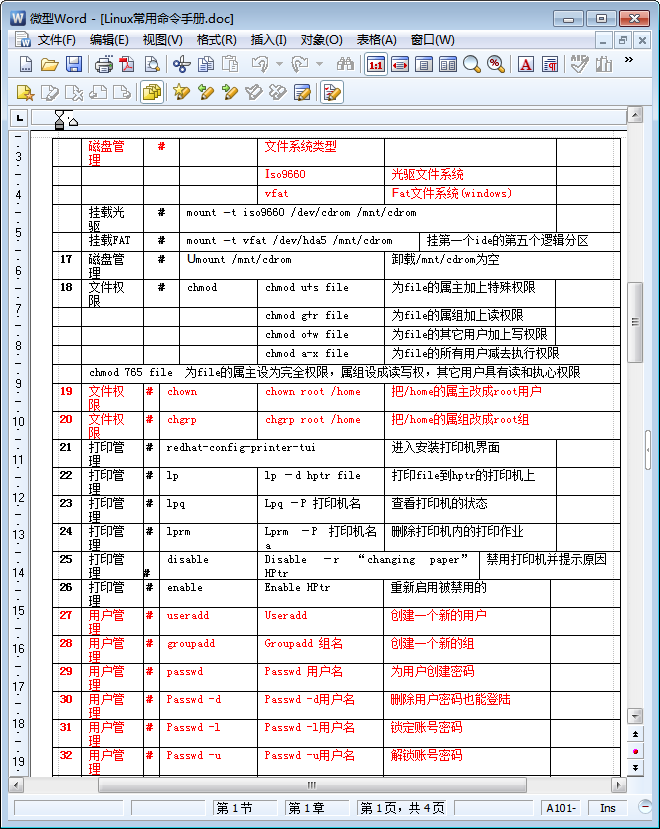Go to next comment icon
This screenshot has height=829, width=660.
[122, 93]
